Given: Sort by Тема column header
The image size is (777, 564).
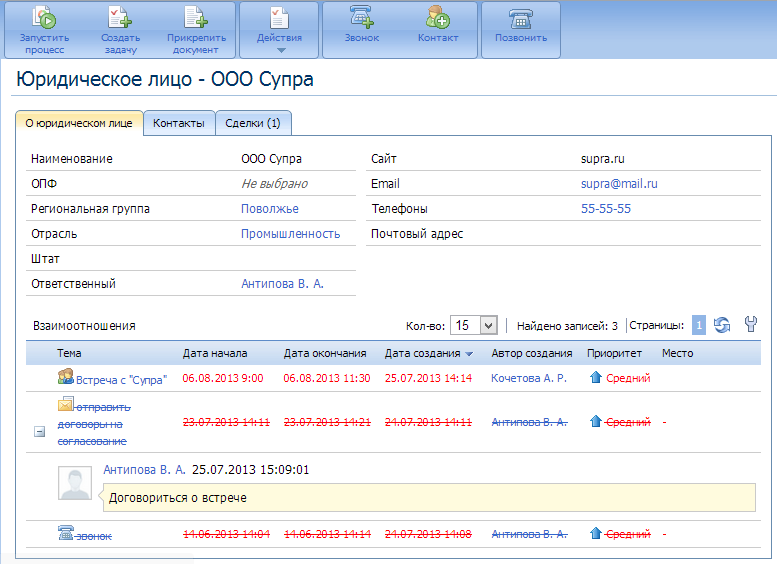Looking at the screenshot, I should [x=69, y=353].
